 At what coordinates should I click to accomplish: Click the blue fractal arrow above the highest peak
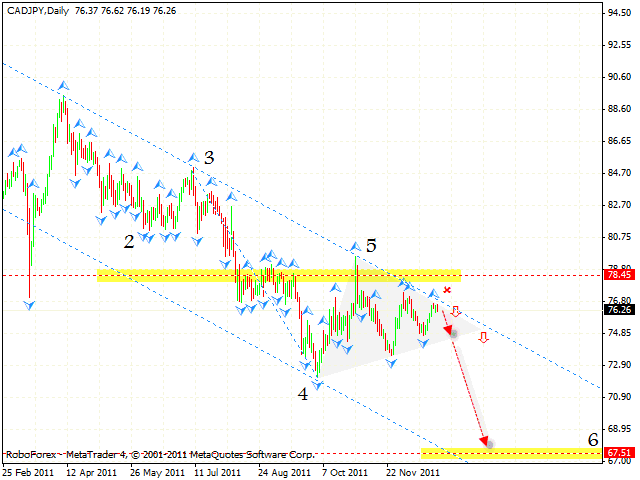click(63, 86)
